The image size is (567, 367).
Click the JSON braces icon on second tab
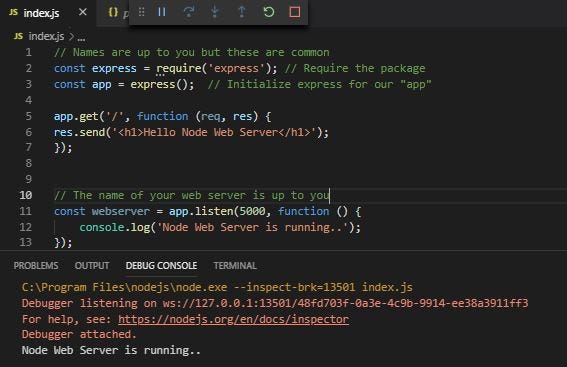[113, 12]
